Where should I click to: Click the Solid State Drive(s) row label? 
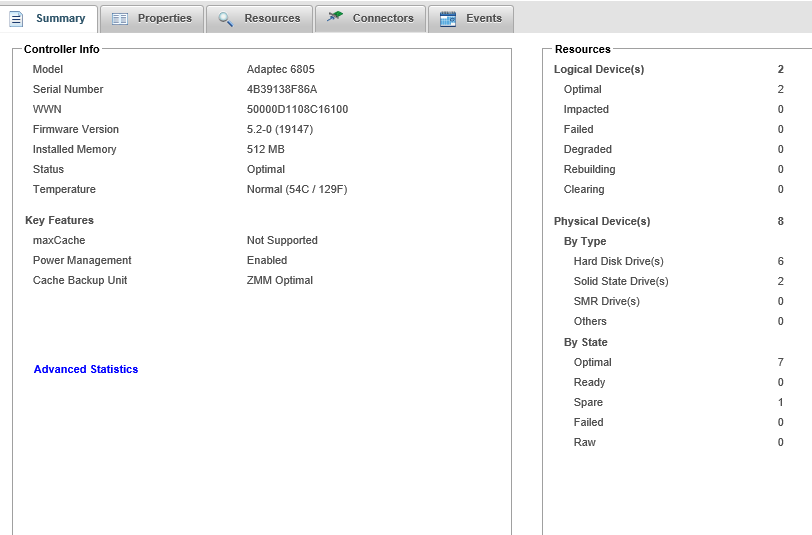pos(621,282)
